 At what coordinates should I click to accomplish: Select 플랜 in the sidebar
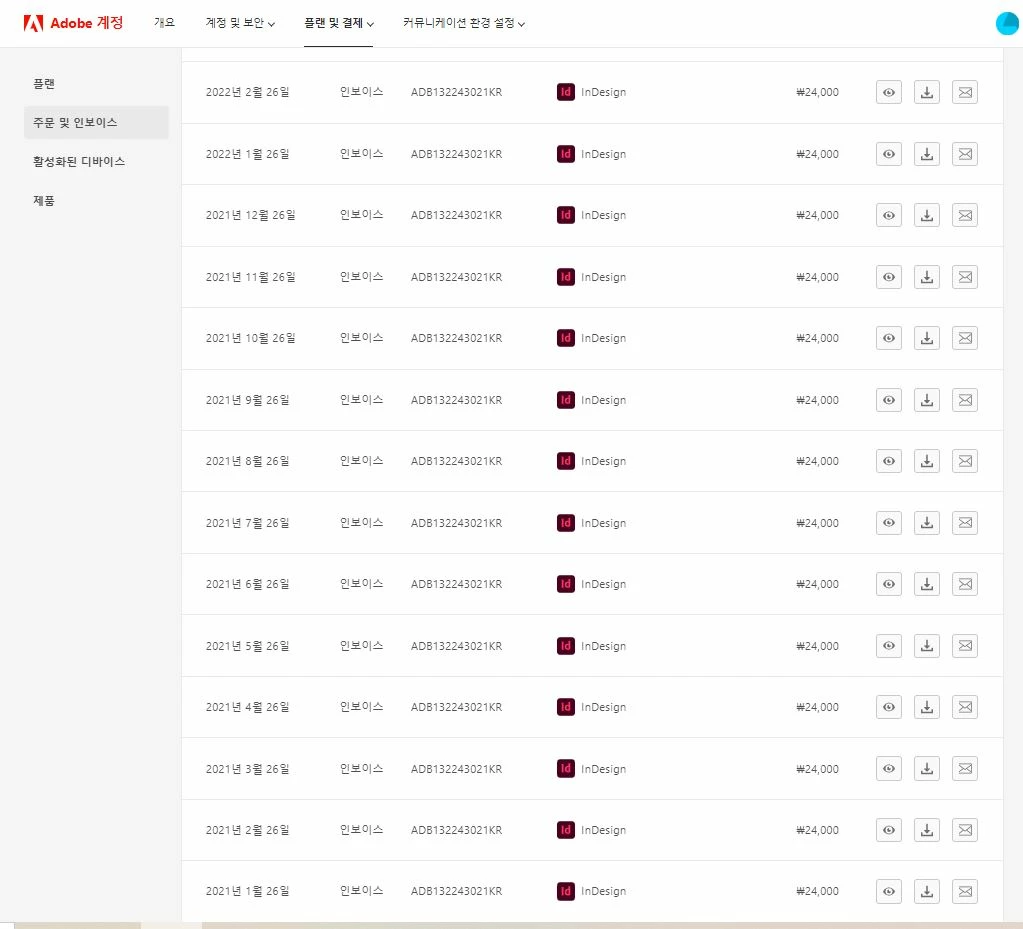tap(44, 84)
